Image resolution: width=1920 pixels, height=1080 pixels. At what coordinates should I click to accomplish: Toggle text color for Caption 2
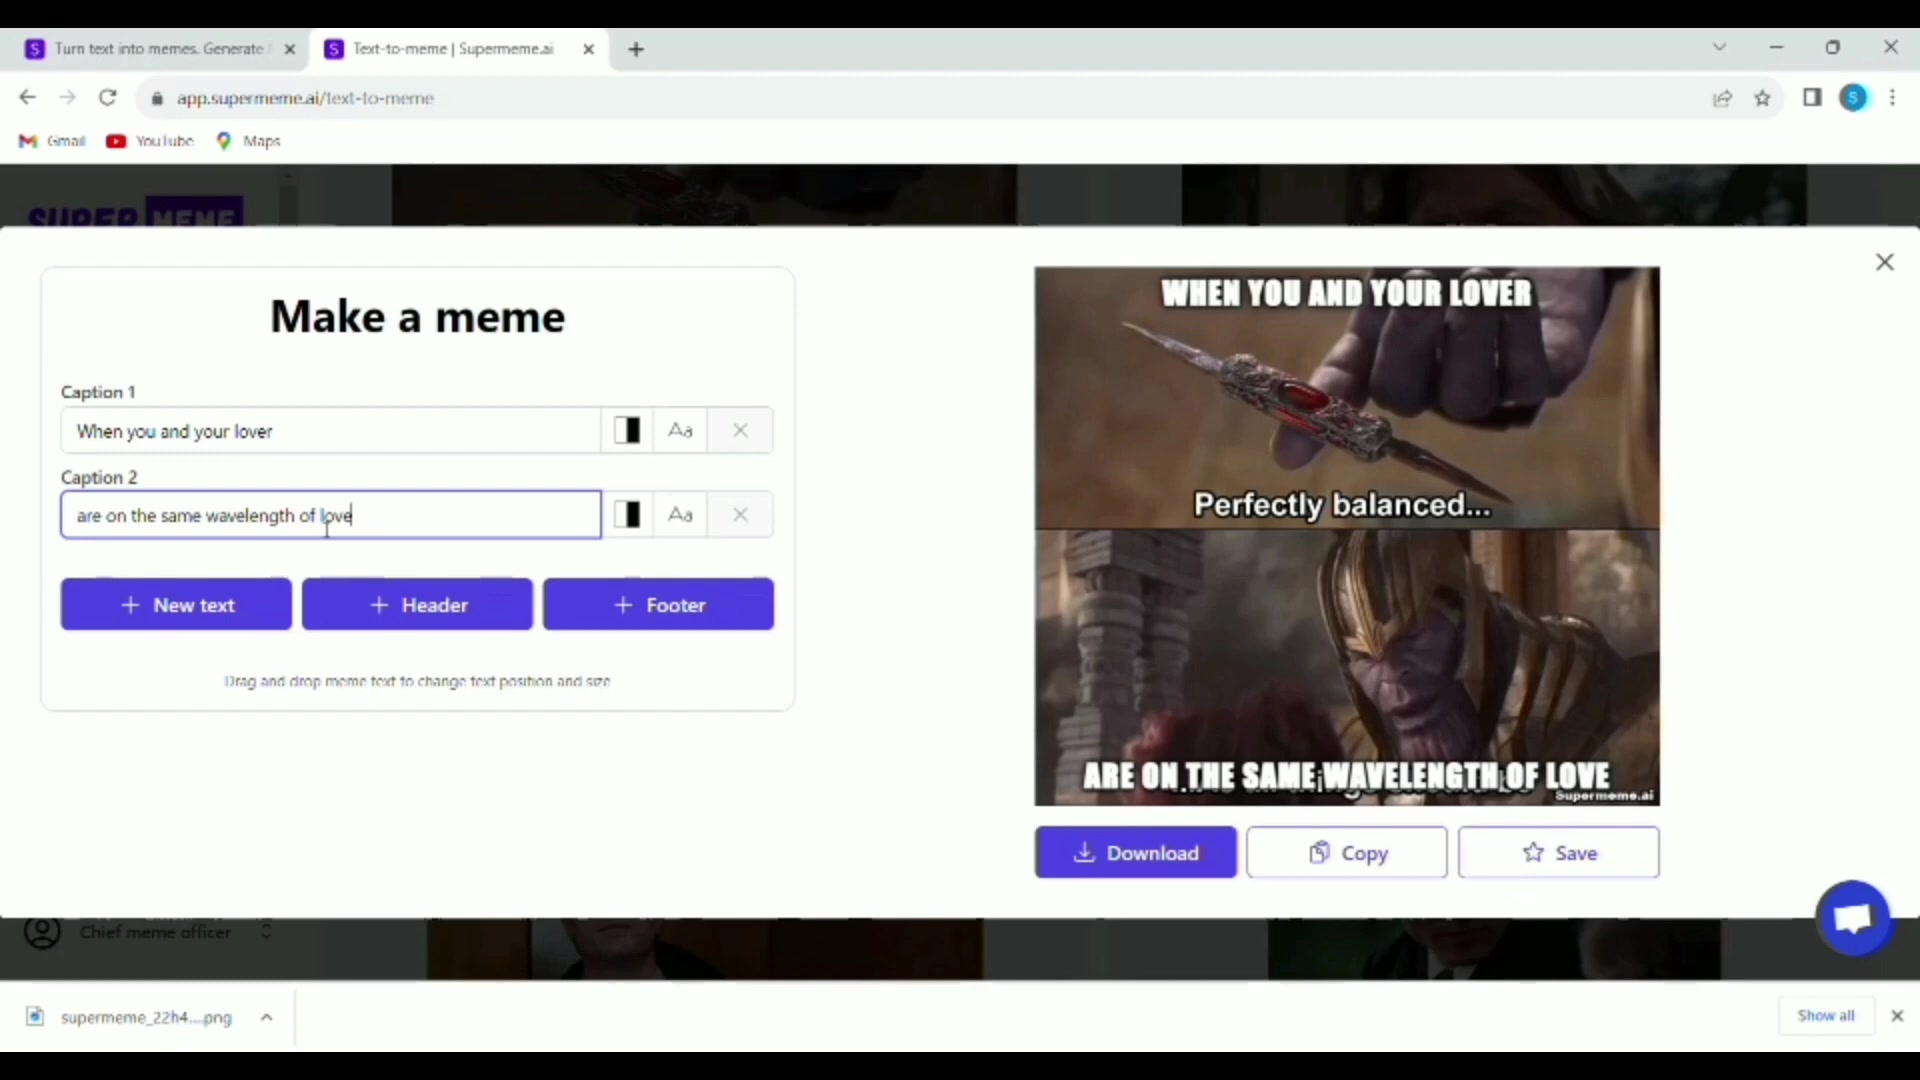(627, 515)
